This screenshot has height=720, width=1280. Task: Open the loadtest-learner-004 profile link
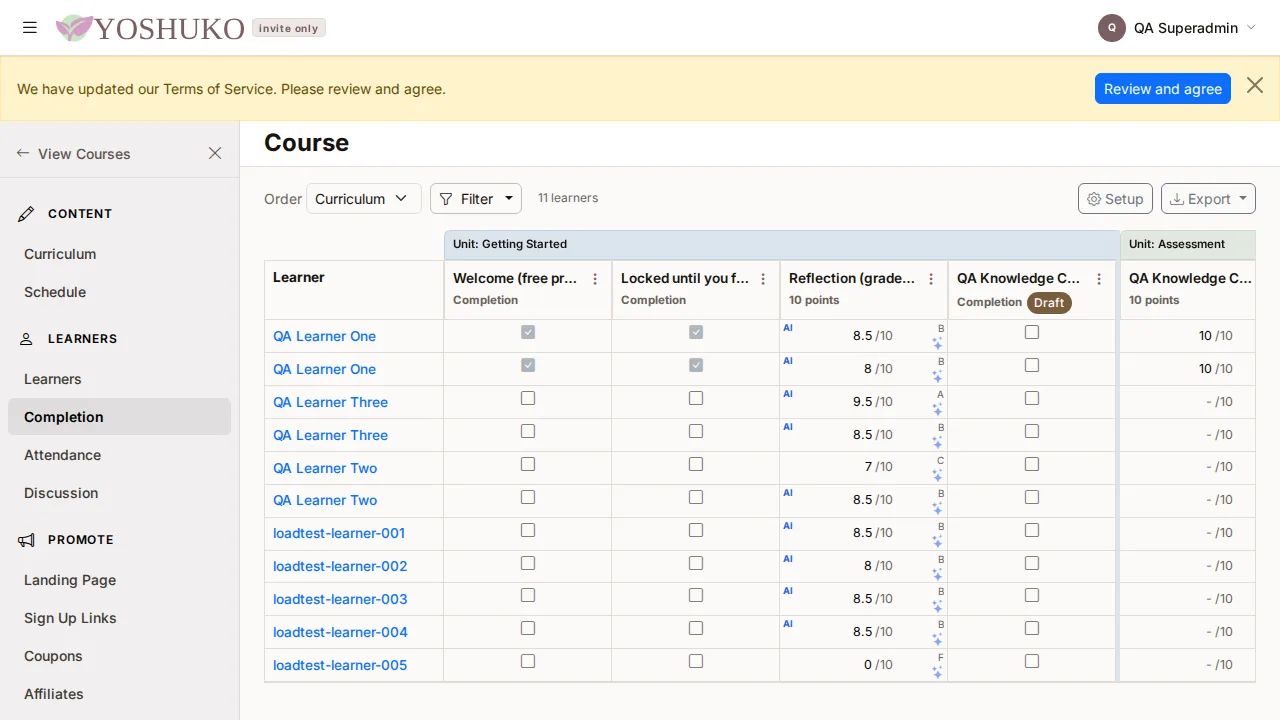pos(340,632)
